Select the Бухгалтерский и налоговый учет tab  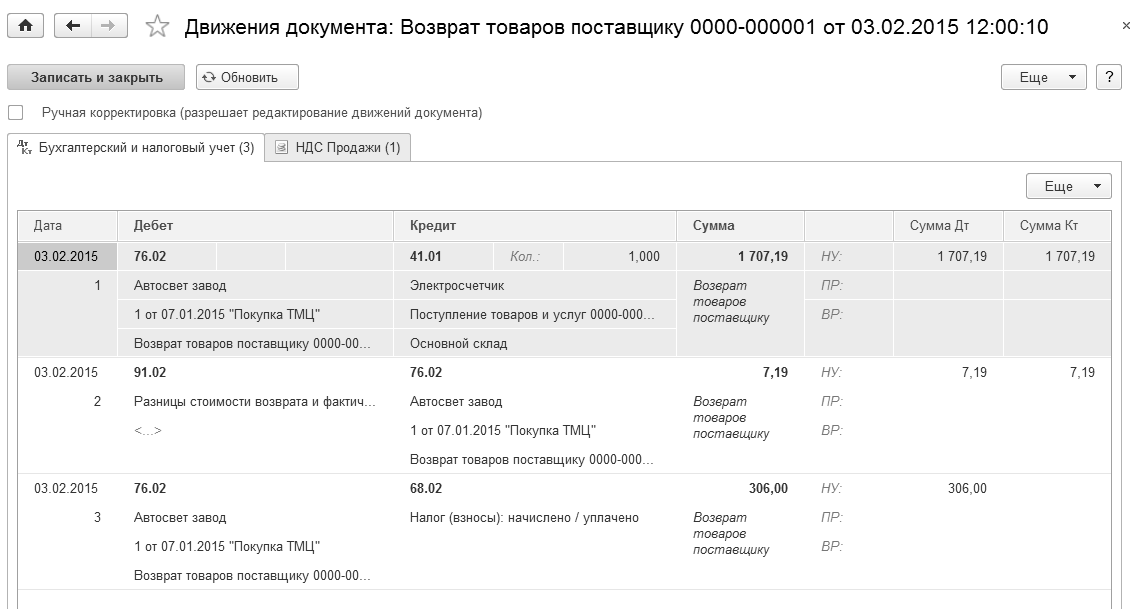[x=136, y=148]
